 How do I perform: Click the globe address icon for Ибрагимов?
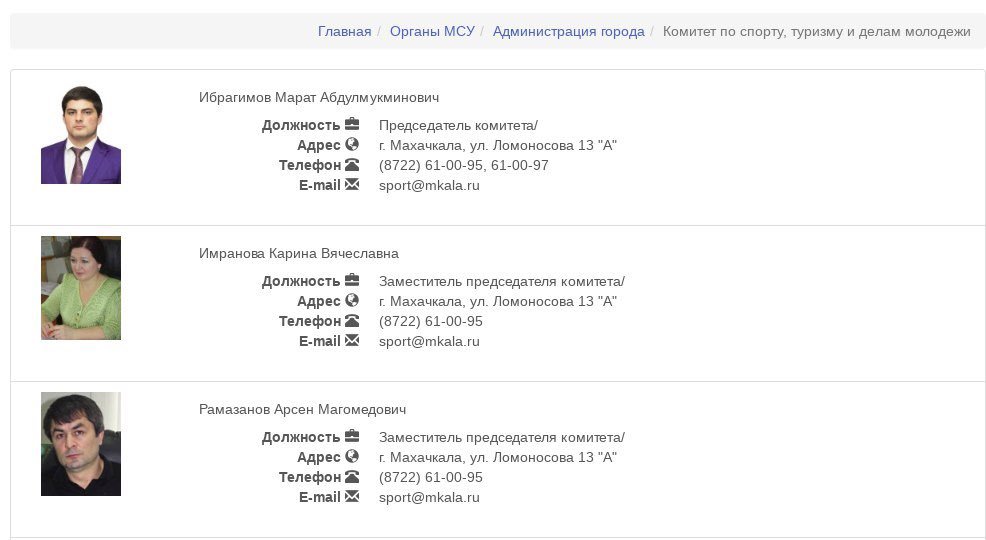tap(352, 145)
